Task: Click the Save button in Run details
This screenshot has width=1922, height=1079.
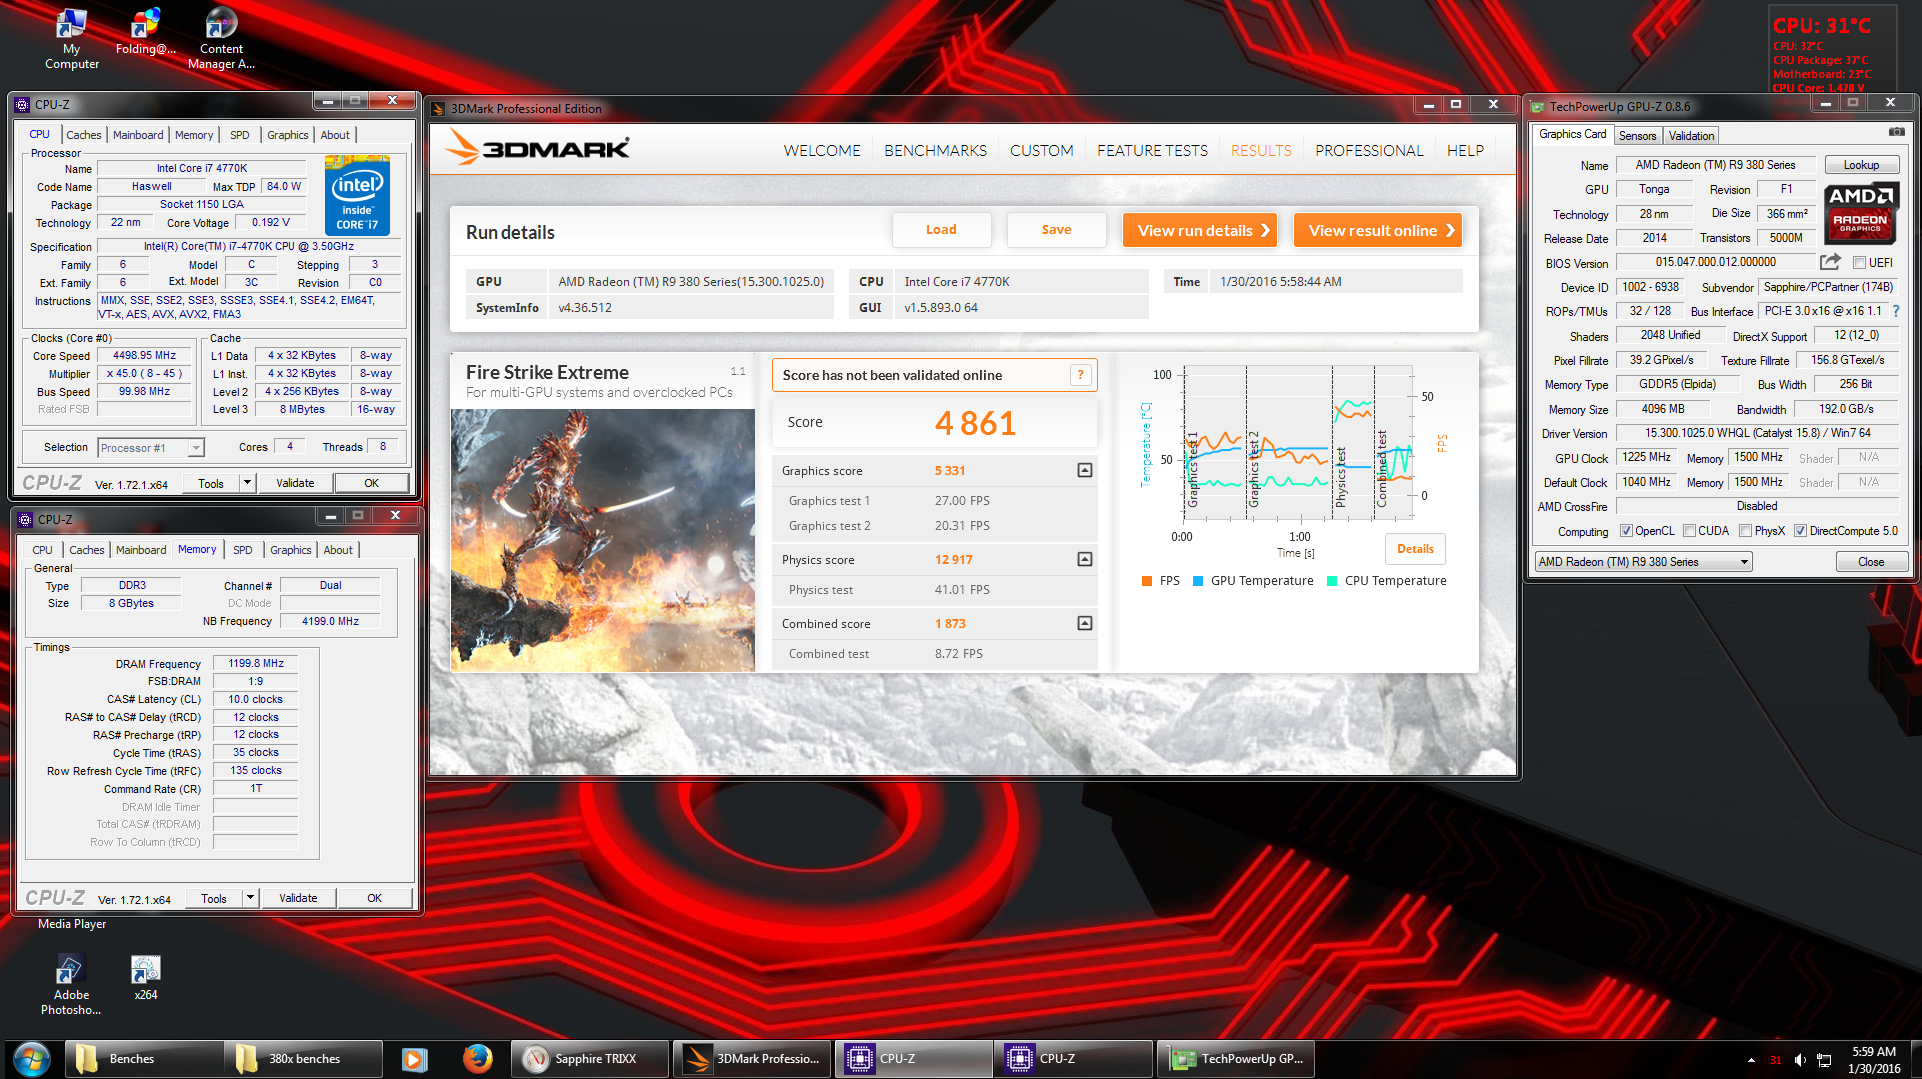Action: [x=1056, y=230]
